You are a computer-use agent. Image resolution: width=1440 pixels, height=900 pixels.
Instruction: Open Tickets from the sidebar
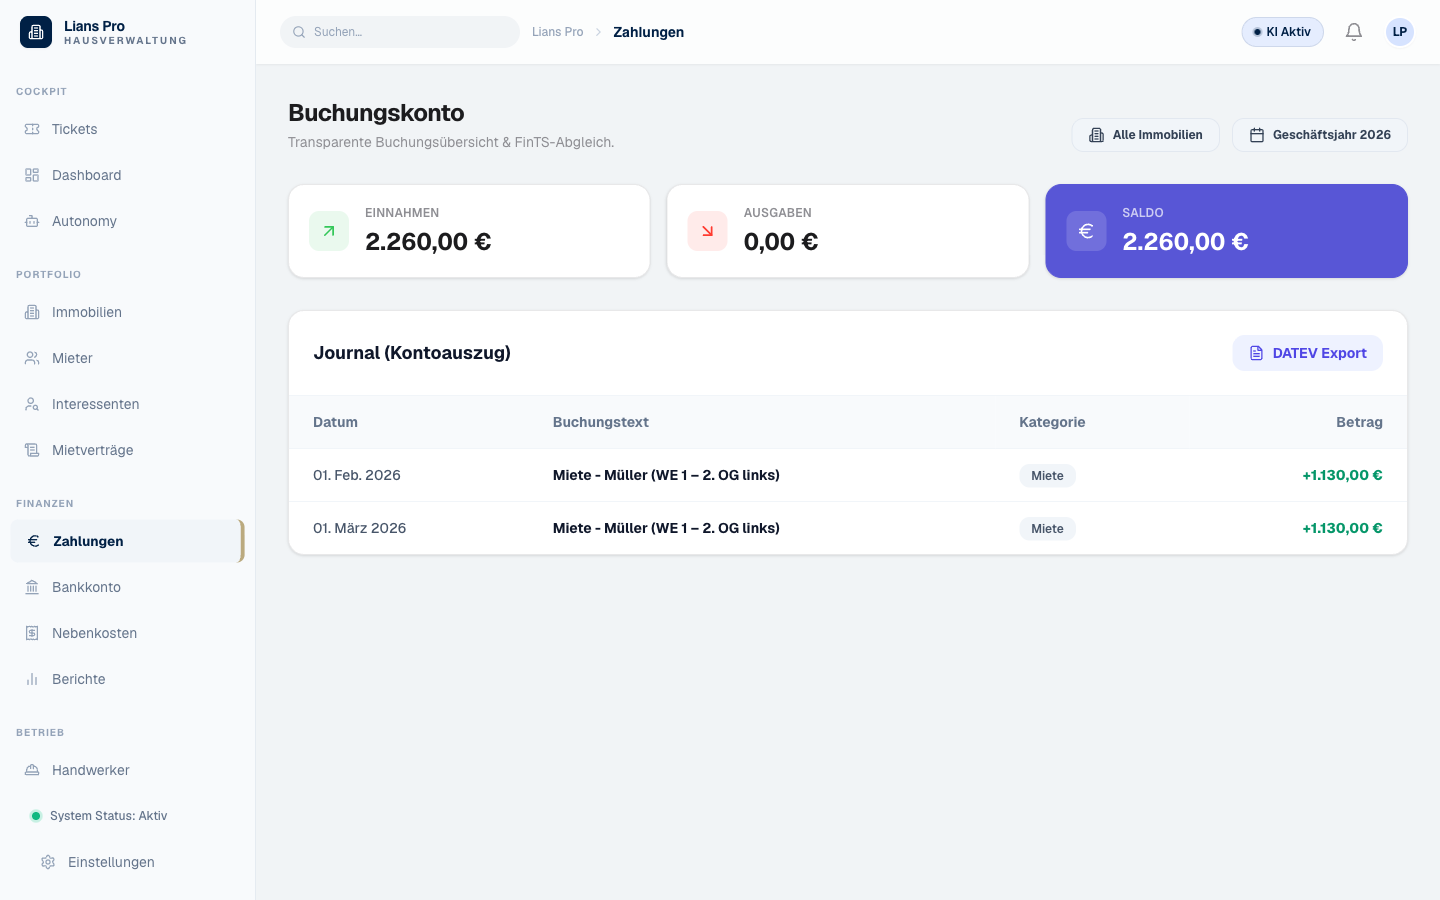[x=32, y=129]
